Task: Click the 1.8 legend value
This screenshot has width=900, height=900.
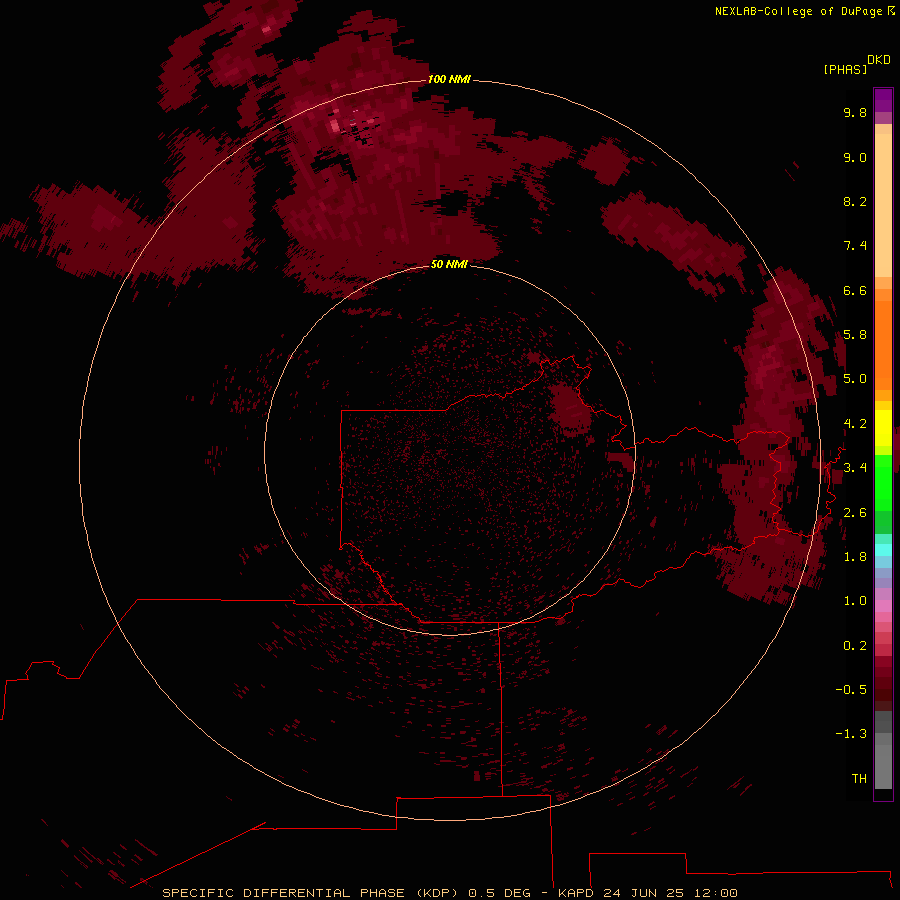Action: [855, 557]
